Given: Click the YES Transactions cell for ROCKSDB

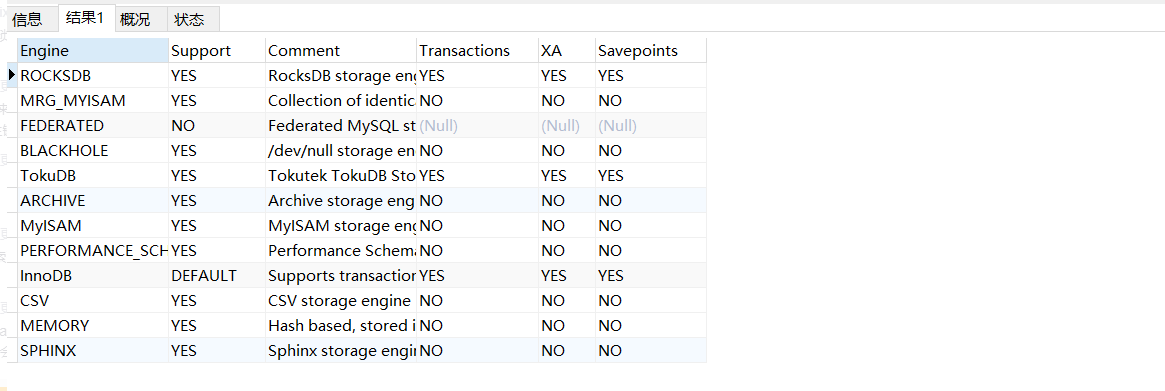Looking at the screenshot, I should click(478, 76).
